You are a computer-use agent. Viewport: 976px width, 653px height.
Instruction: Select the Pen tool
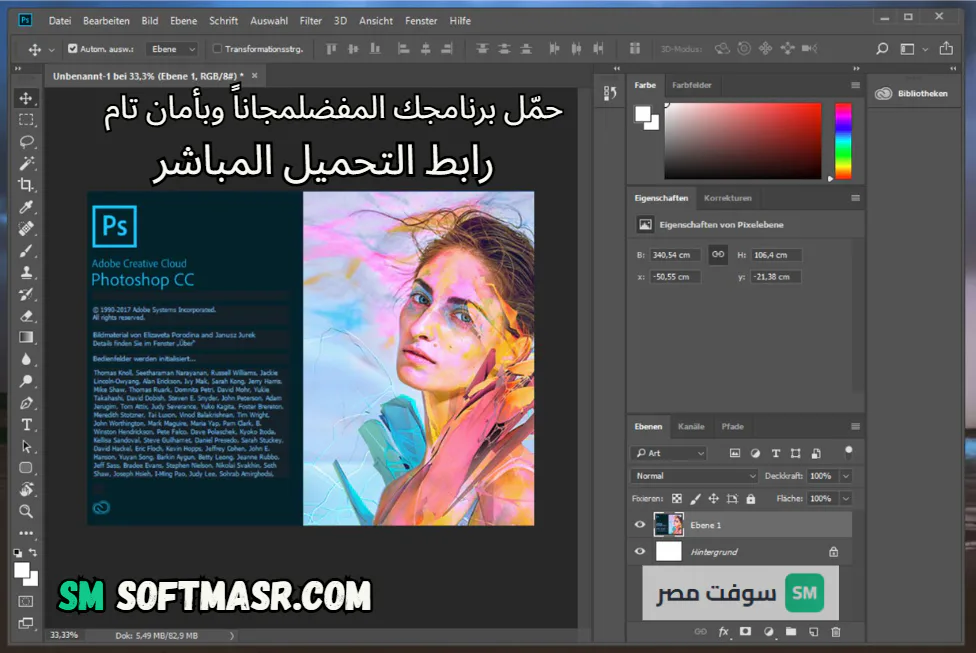click(x=26, y=403)
